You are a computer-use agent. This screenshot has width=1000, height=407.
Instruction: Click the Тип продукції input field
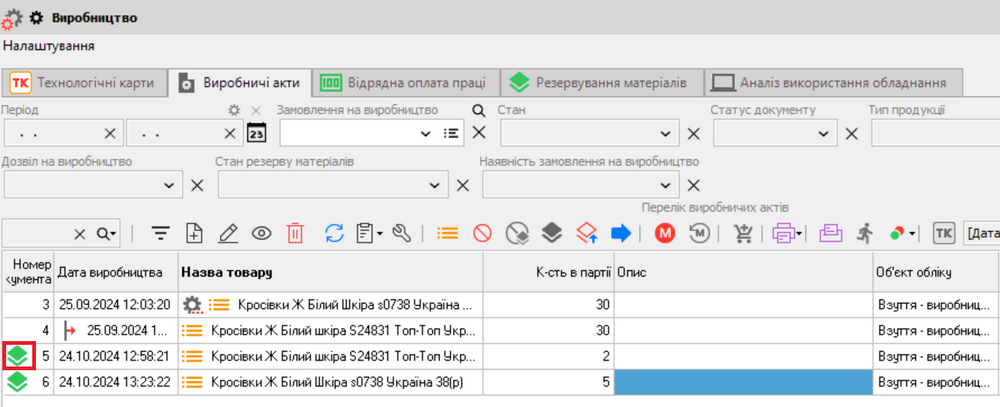(x=935, y=133)
